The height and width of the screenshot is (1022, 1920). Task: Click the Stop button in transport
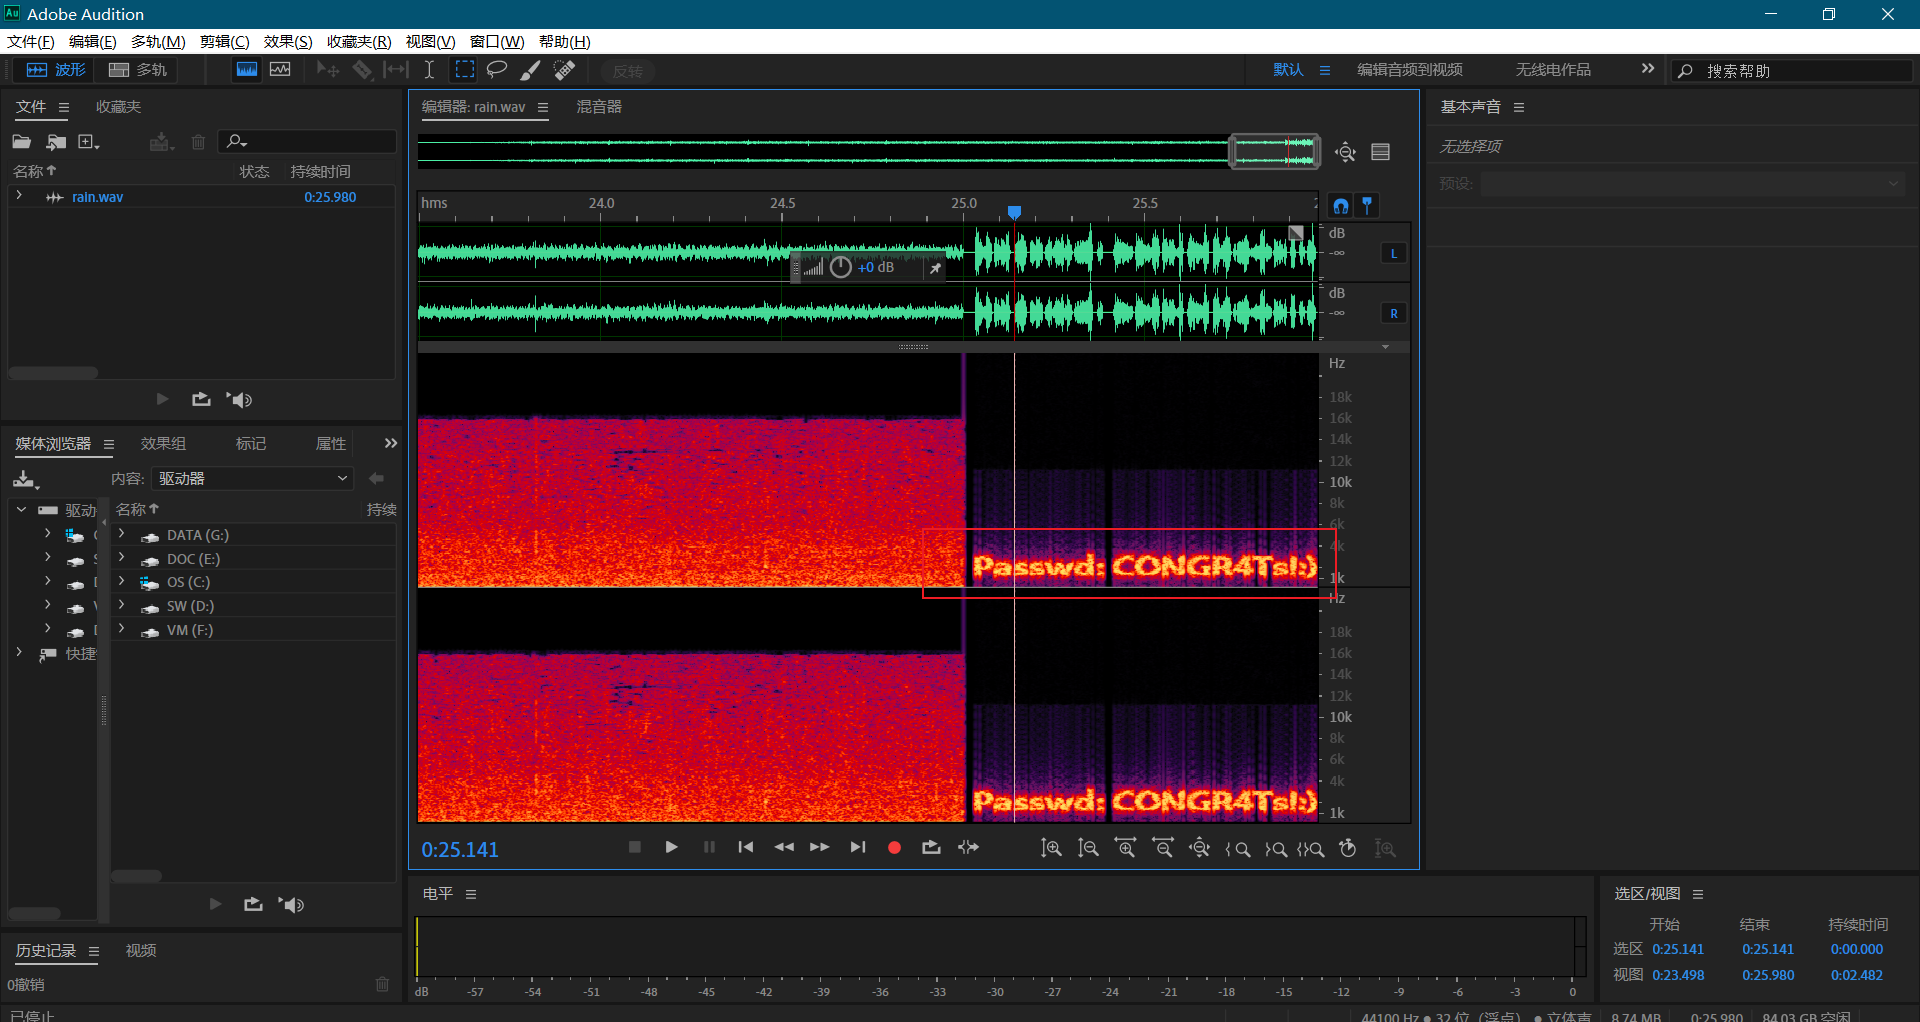(x=634, y=847)
